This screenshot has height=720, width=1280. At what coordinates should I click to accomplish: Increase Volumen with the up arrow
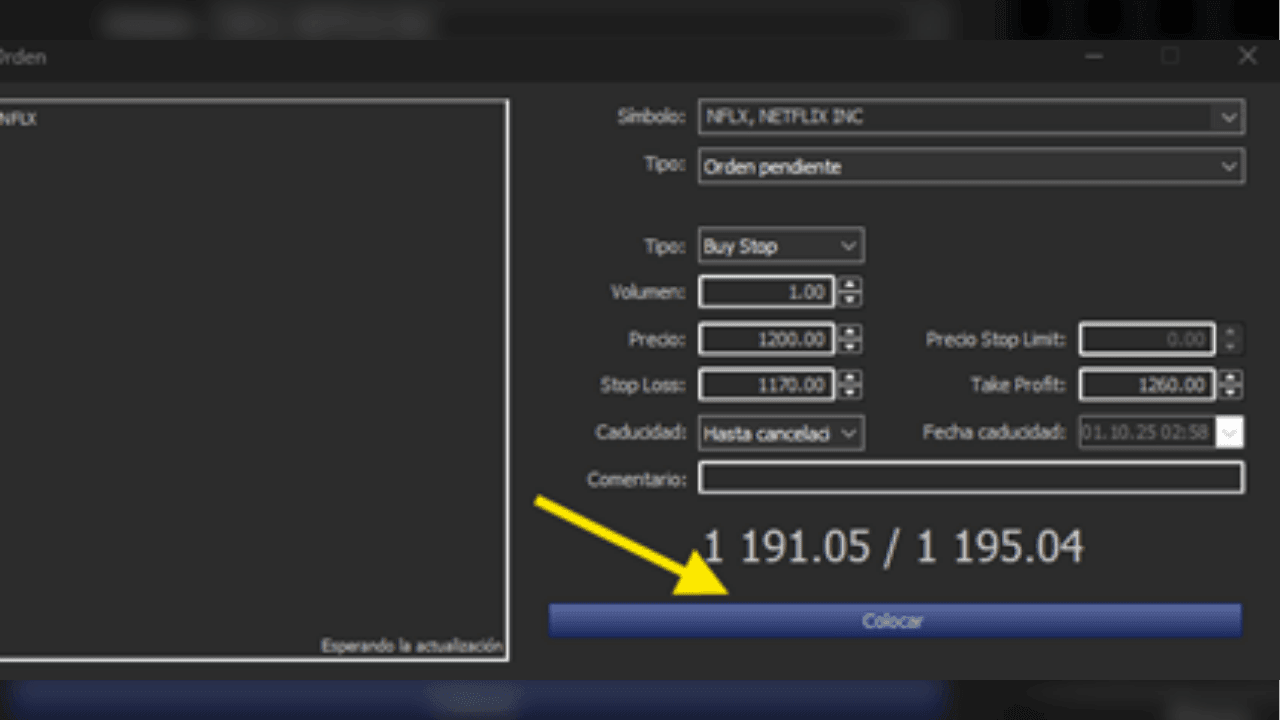coord(850,286)
